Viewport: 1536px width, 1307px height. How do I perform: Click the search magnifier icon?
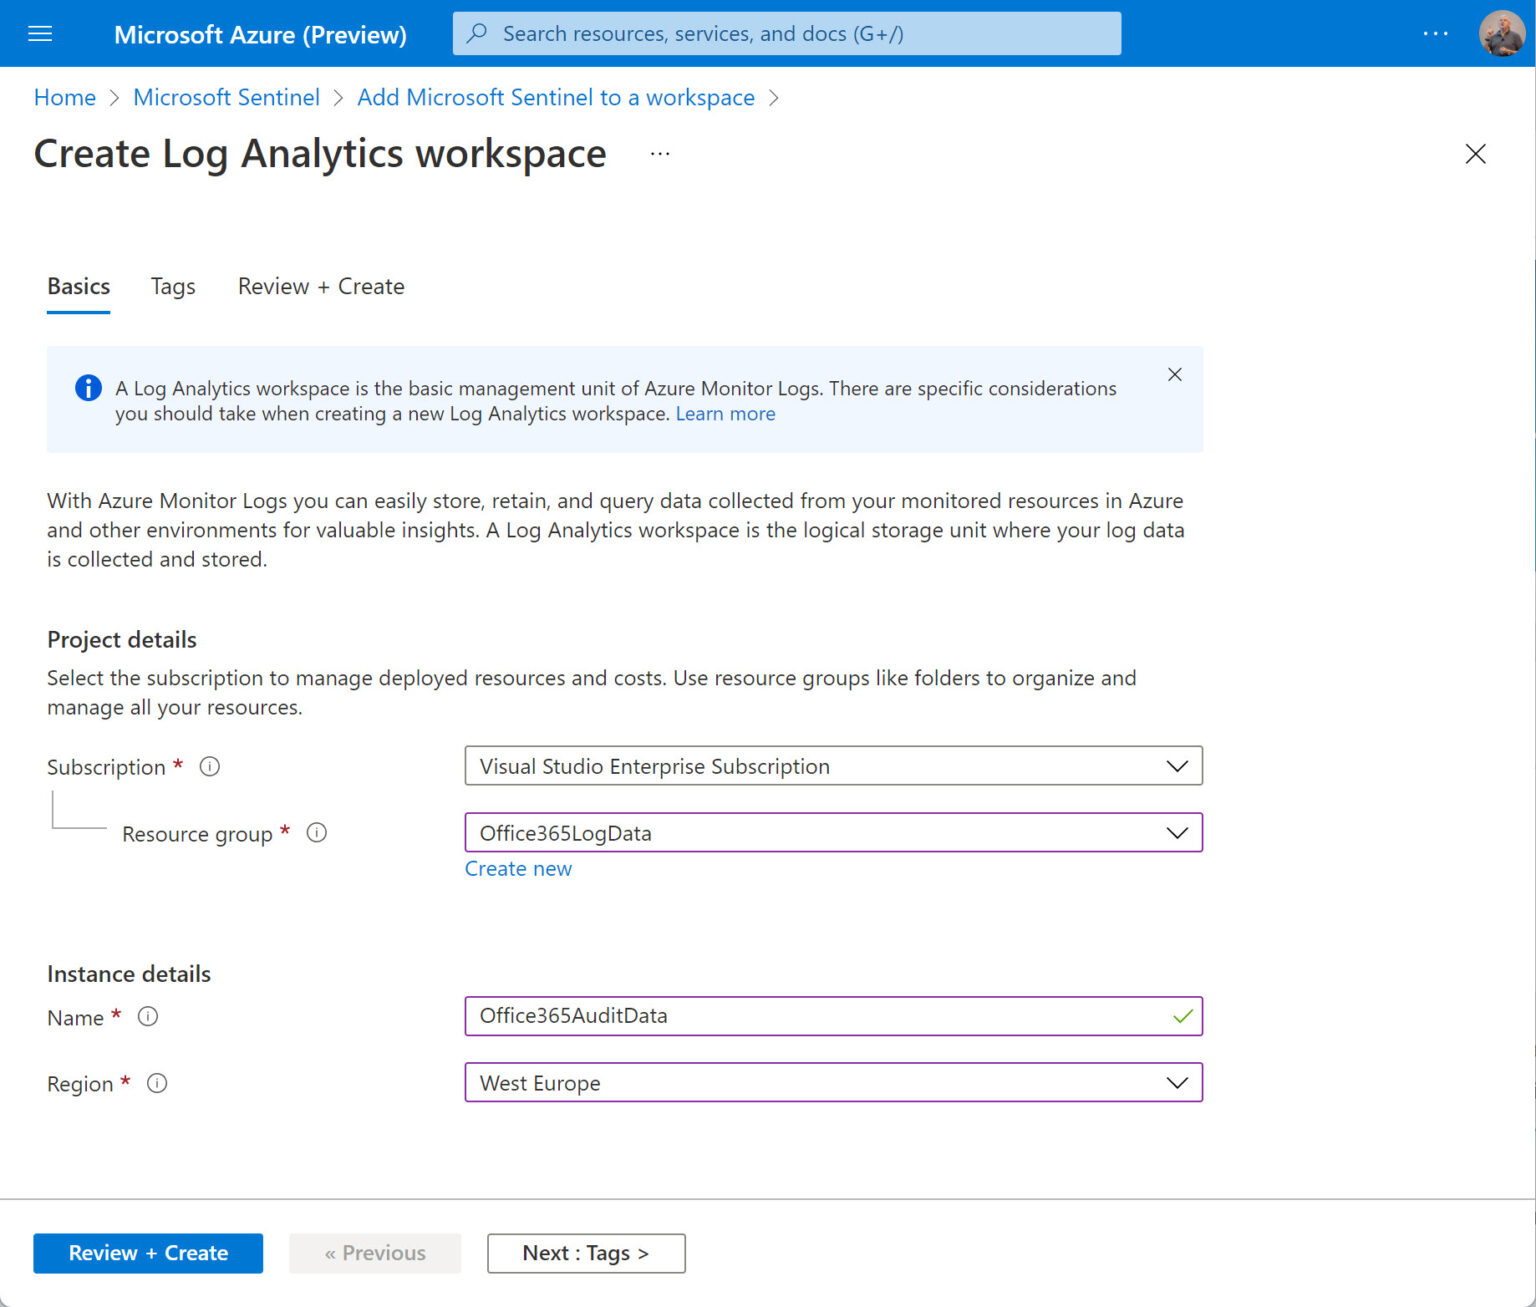477,33
